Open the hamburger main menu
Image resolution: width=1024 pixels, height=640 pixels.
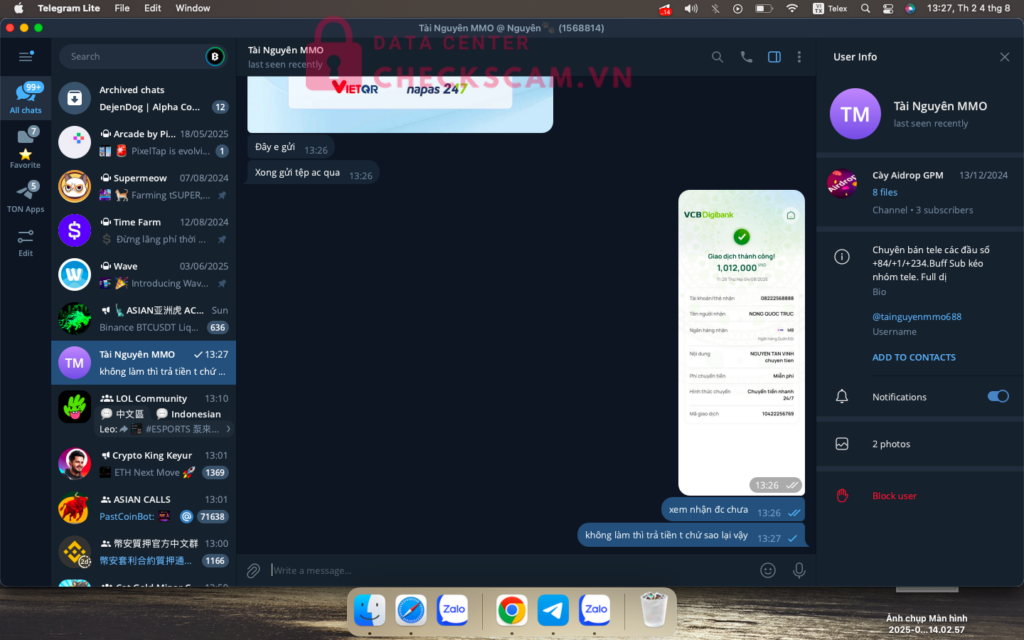[x=25, y=56]
